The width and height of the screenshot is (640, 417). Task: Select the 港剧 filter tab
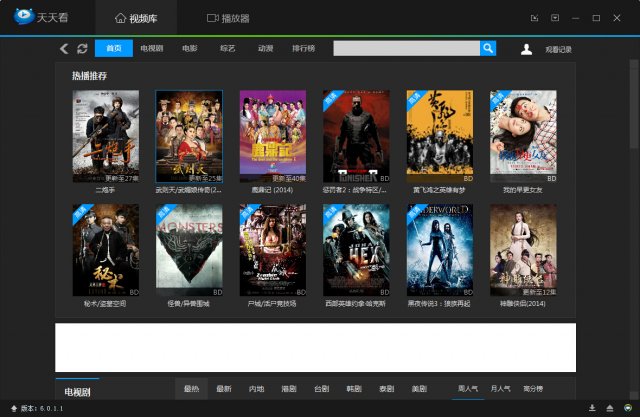coord(289,388)
